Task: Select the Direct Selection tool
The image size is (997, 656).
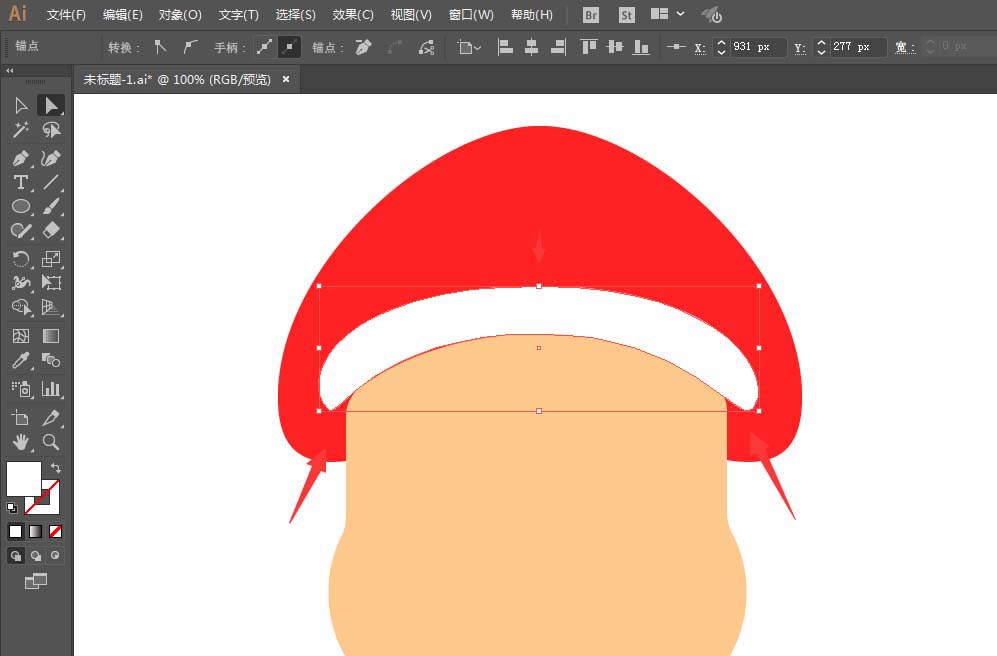Action: pyautogui.click(x=51, y=106)
